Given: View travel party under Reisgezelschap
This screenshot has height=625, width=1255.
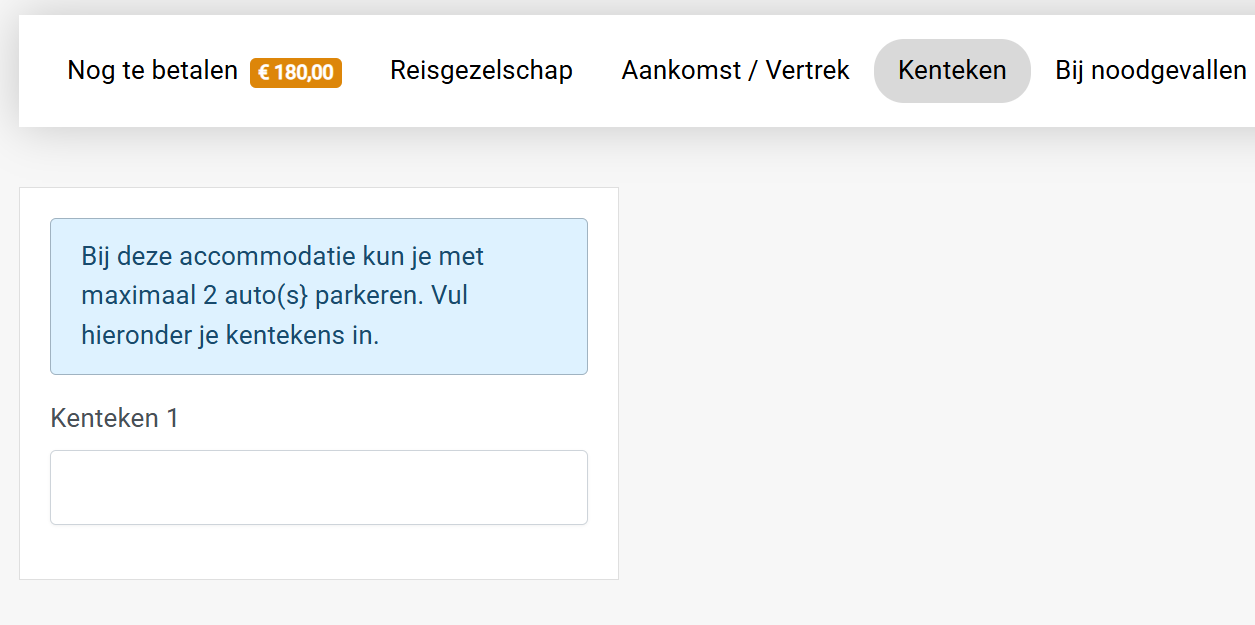Looking at the screenshot, I should click(x=481, y=71).
